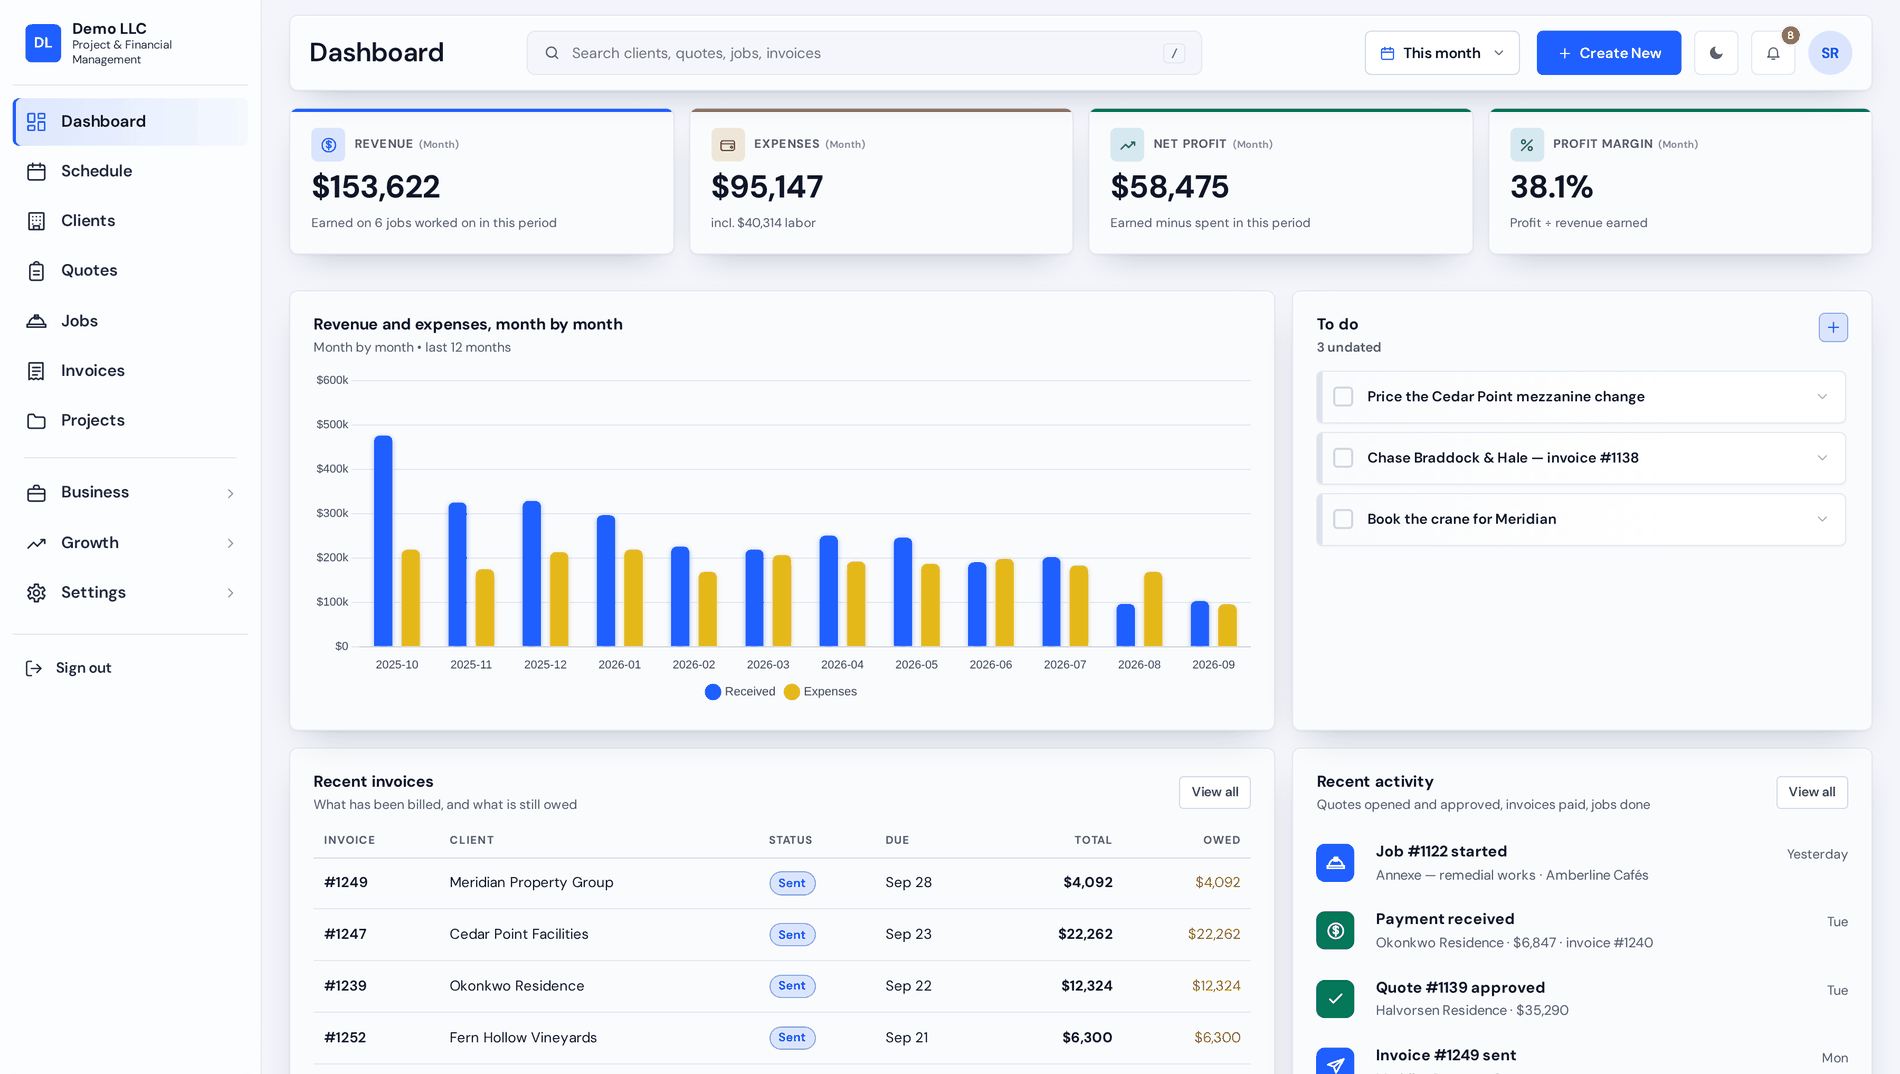This screenshot has height=1074, width=1900.
Task: Check off Price the Cedar Point mezzanine change
Action: [x=1343, y=397]
